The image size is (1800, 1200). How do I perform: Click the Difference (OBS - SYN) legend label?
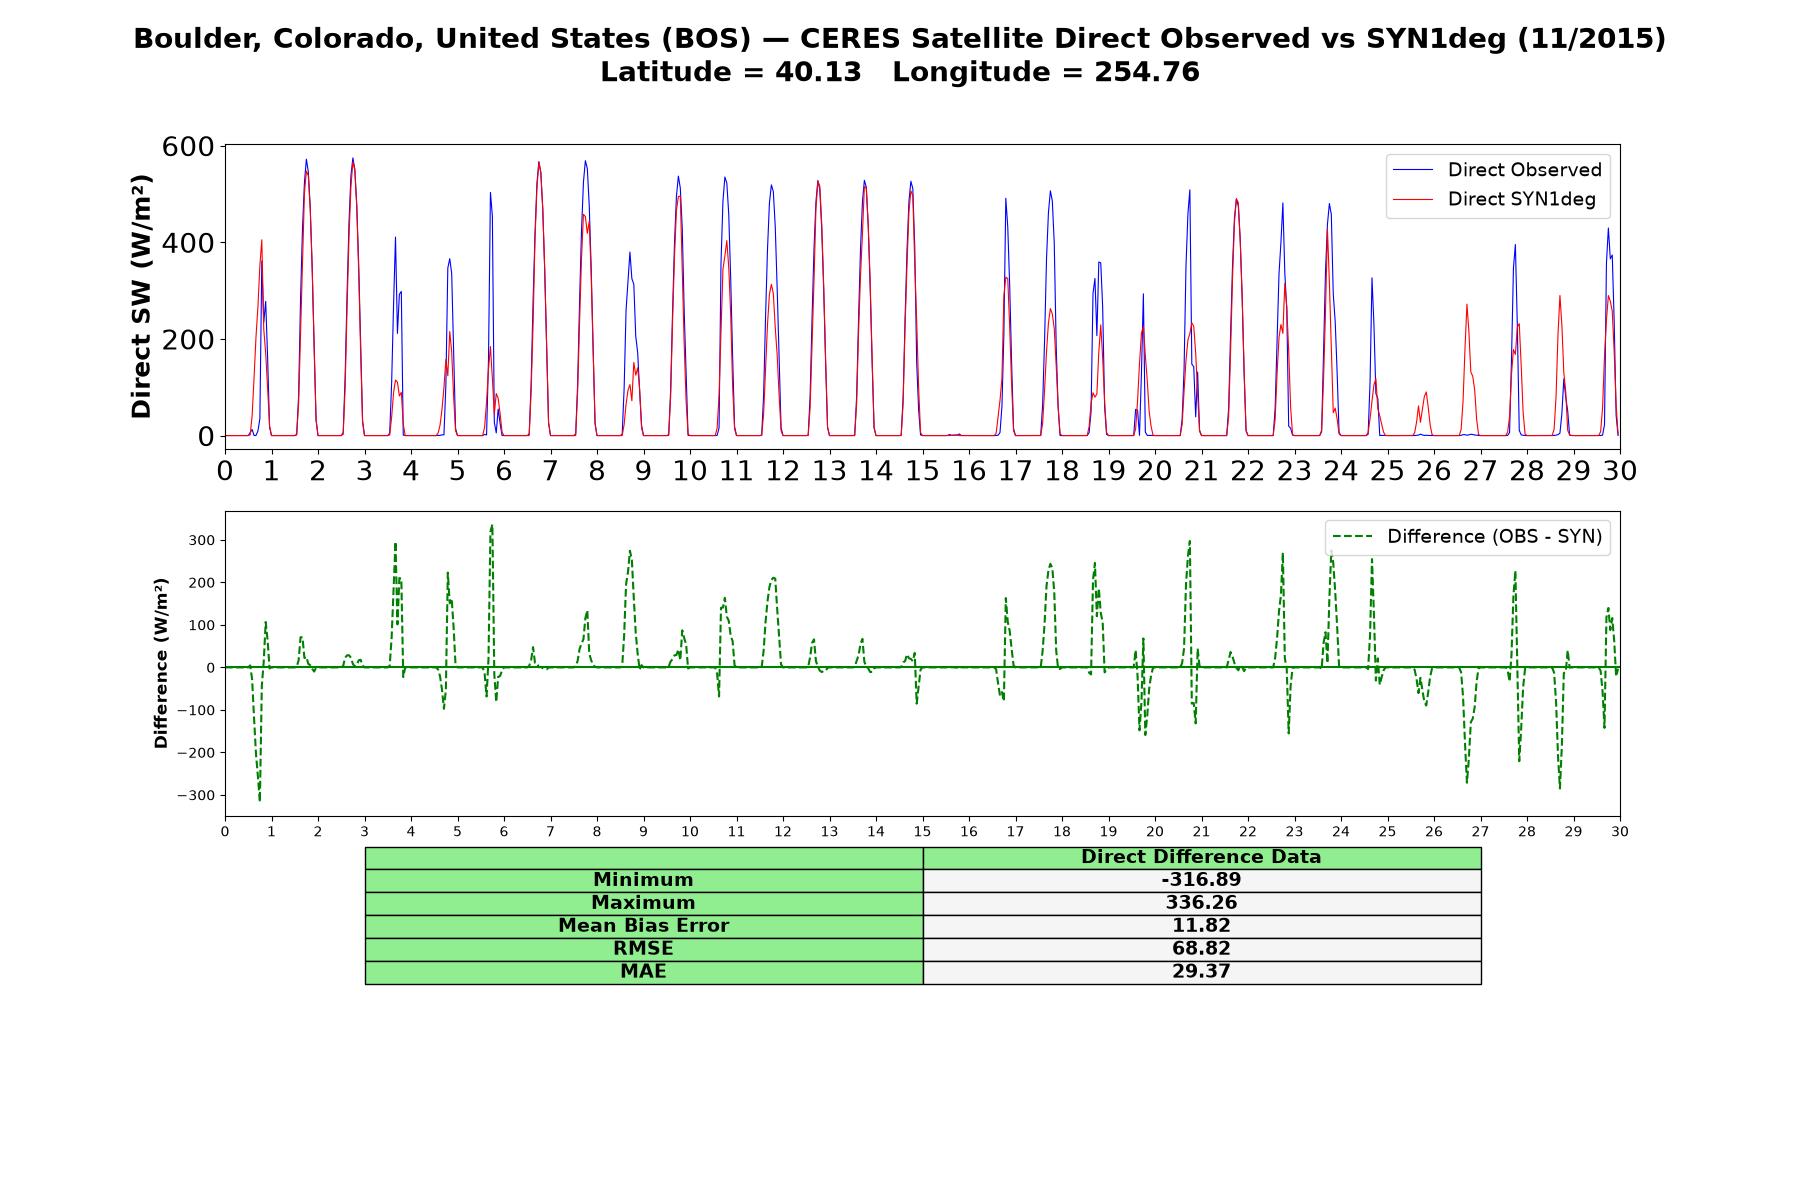coord(1494,537)
